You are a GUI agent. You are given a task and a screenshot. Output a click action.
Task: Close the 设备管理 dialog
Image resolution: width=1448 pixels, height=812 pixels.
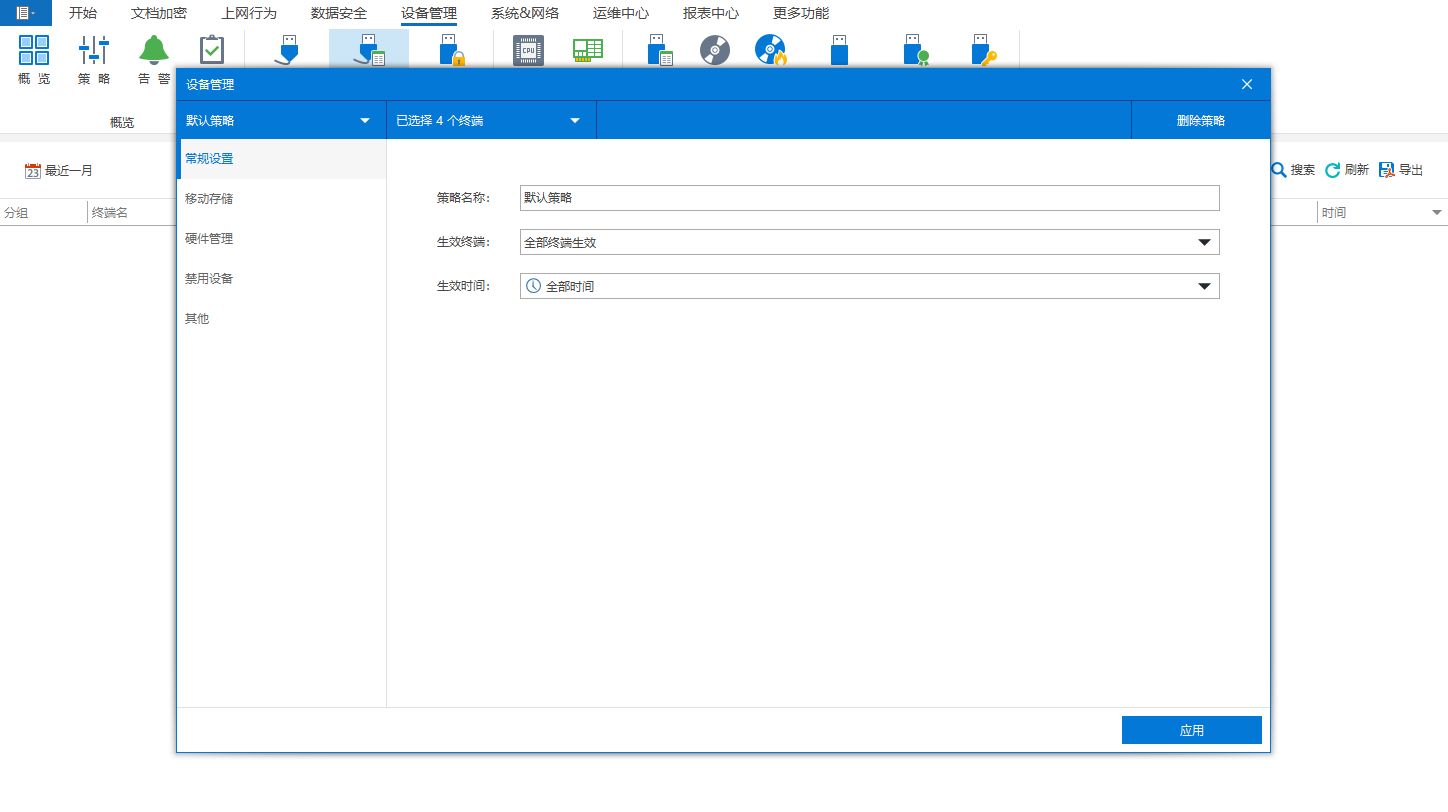tap(1247, 84)
